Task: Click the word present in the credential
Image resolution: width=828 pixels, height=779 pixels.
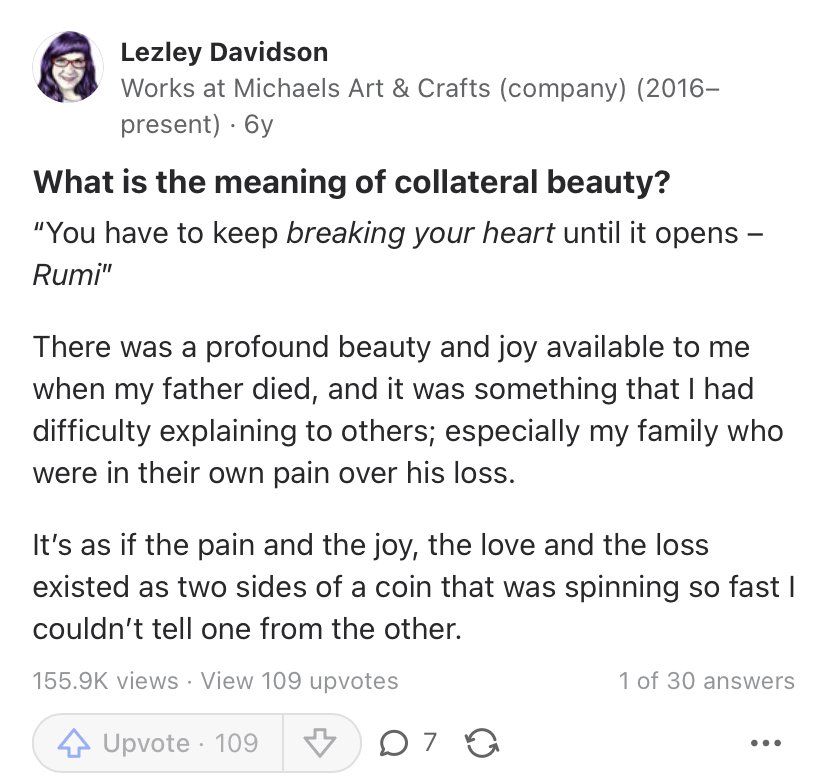Action: (x=170, y=125)
